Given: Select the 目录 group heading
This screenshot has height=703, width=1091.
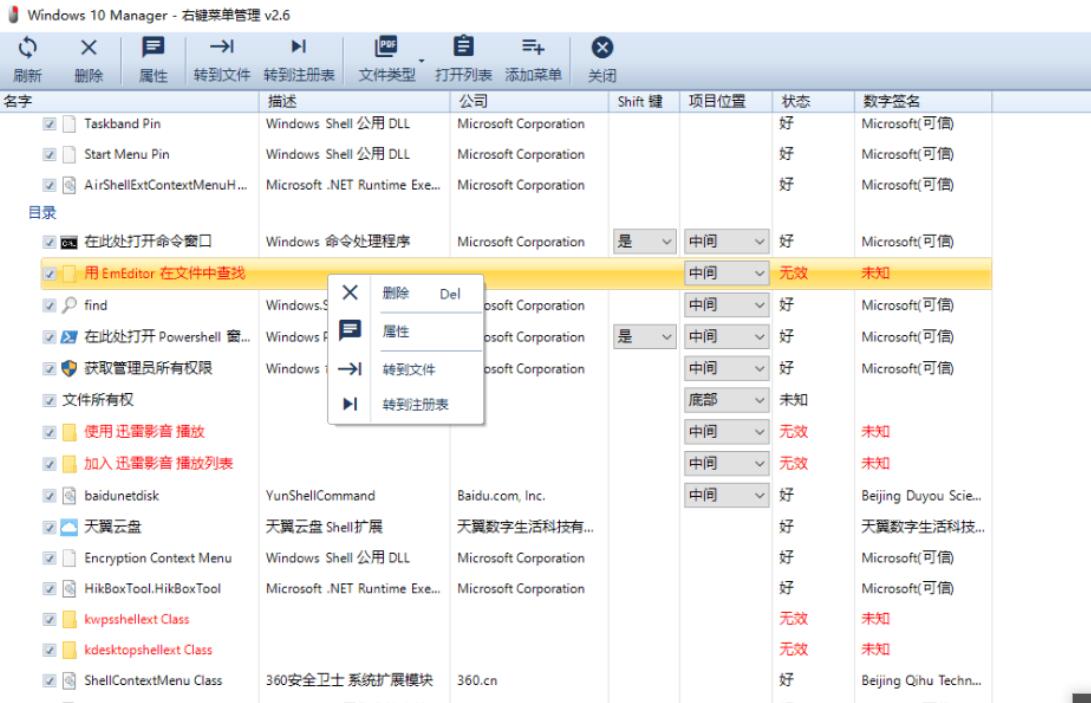Looking at the screenshot, I should [42, 213].
